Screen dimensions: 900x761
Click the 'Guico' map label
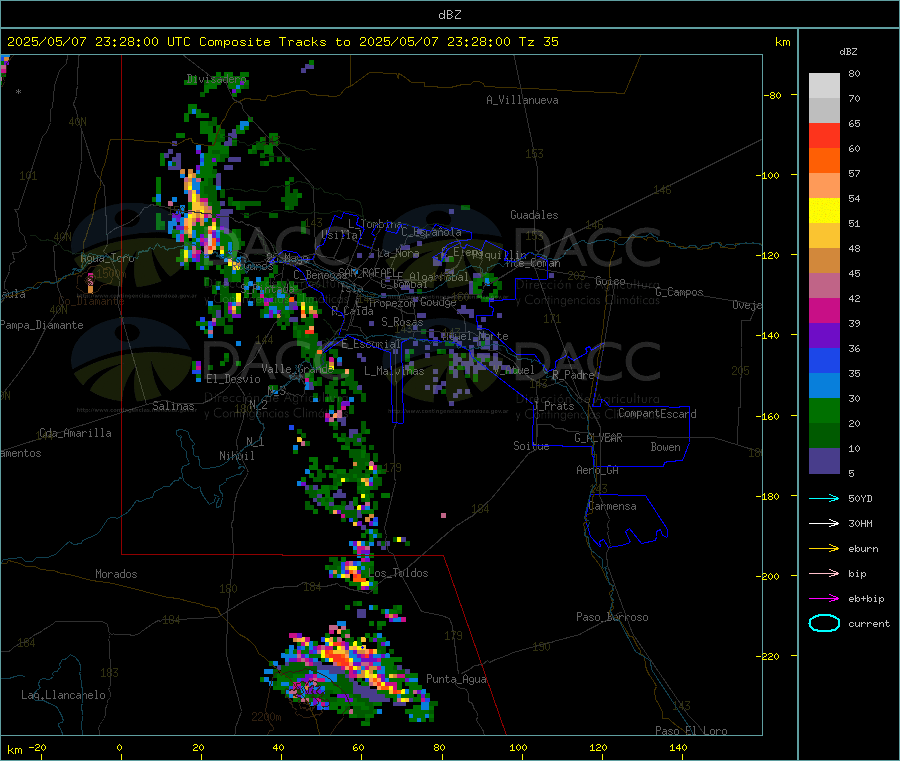click(610, 281)
